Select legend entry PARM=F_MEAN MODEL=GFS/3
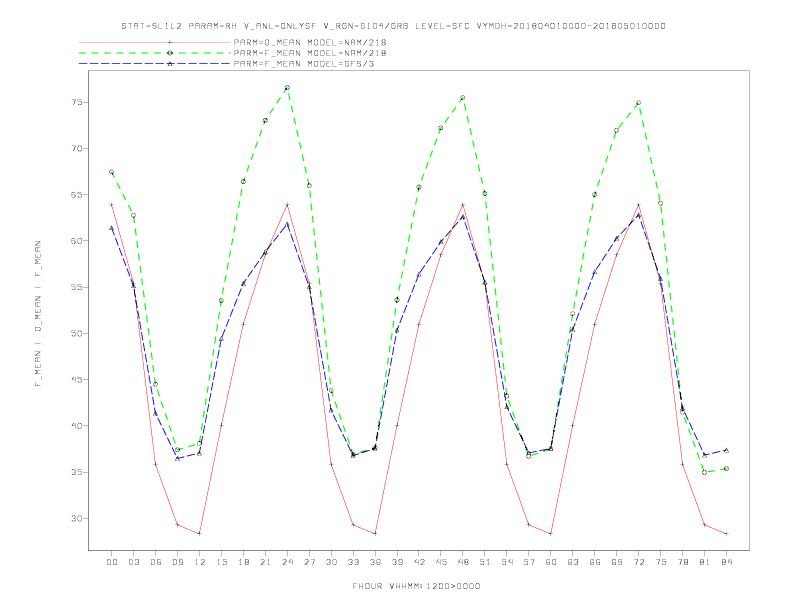Screen dimensions: 792x612 pos(304,64)
